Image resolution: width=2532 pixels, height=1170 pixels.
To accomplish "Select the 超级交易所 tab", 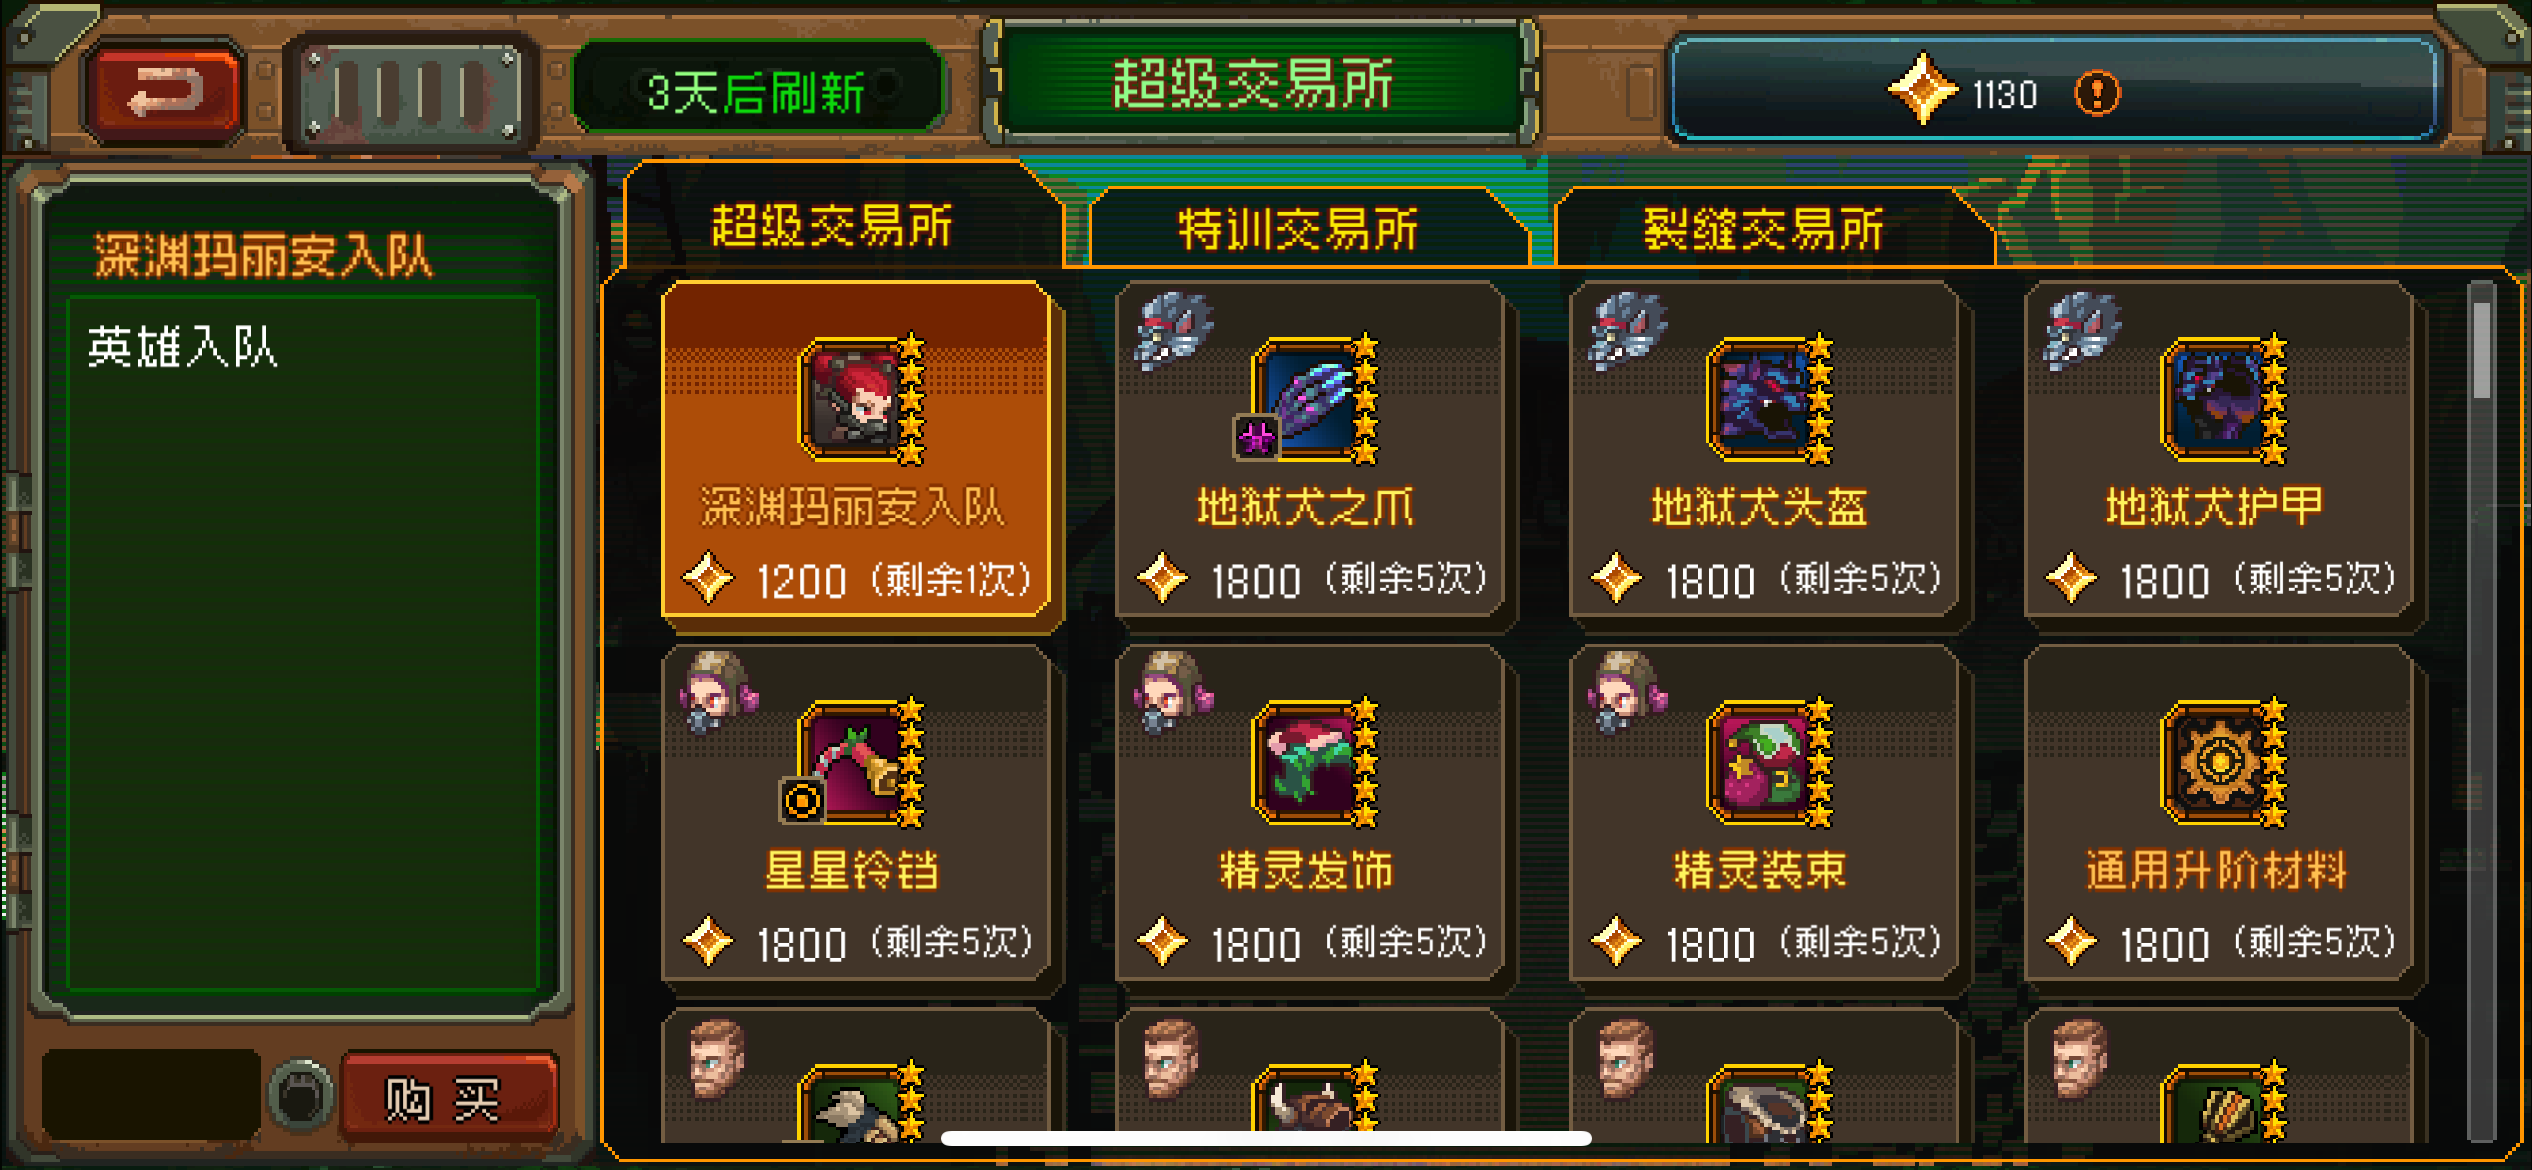I will pos(832,224).
